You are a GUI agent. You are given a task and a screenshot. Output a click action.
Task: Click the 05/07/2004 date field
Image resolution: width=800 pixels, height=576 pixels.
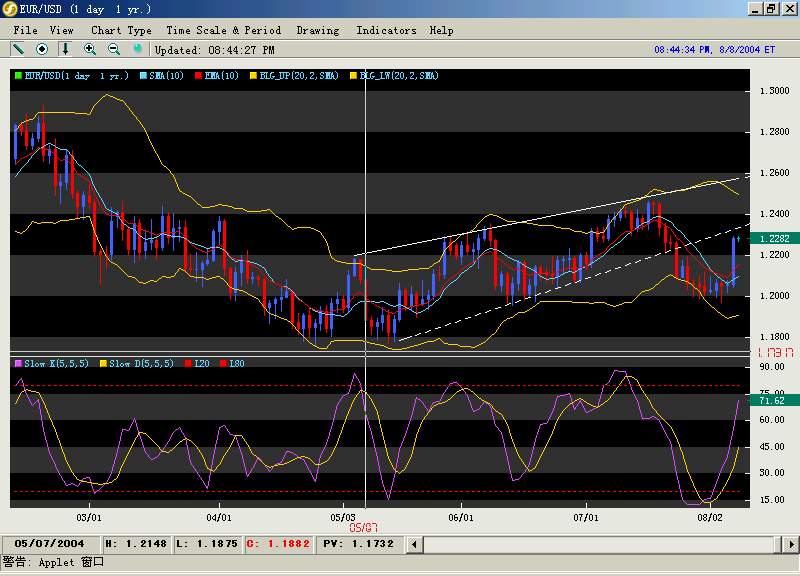(49, 544)
